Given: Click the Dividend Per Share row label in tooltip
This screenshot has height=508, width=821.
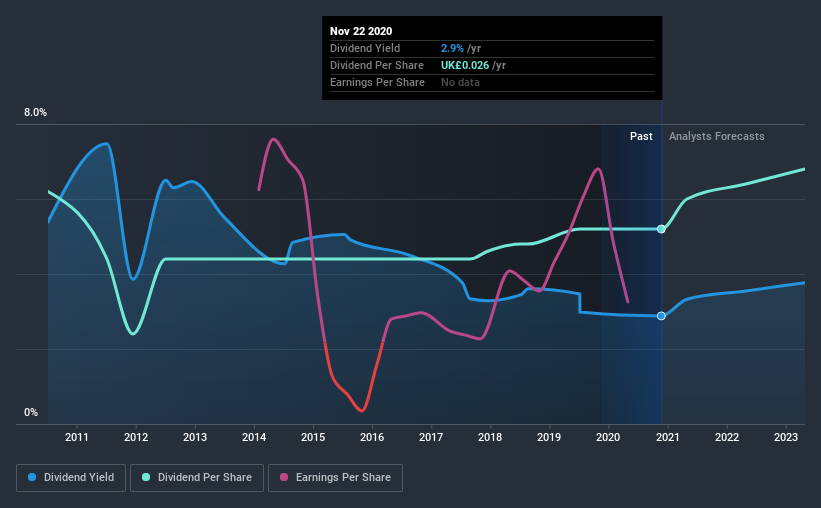Looking at the screenshot, I should point(376,65).
